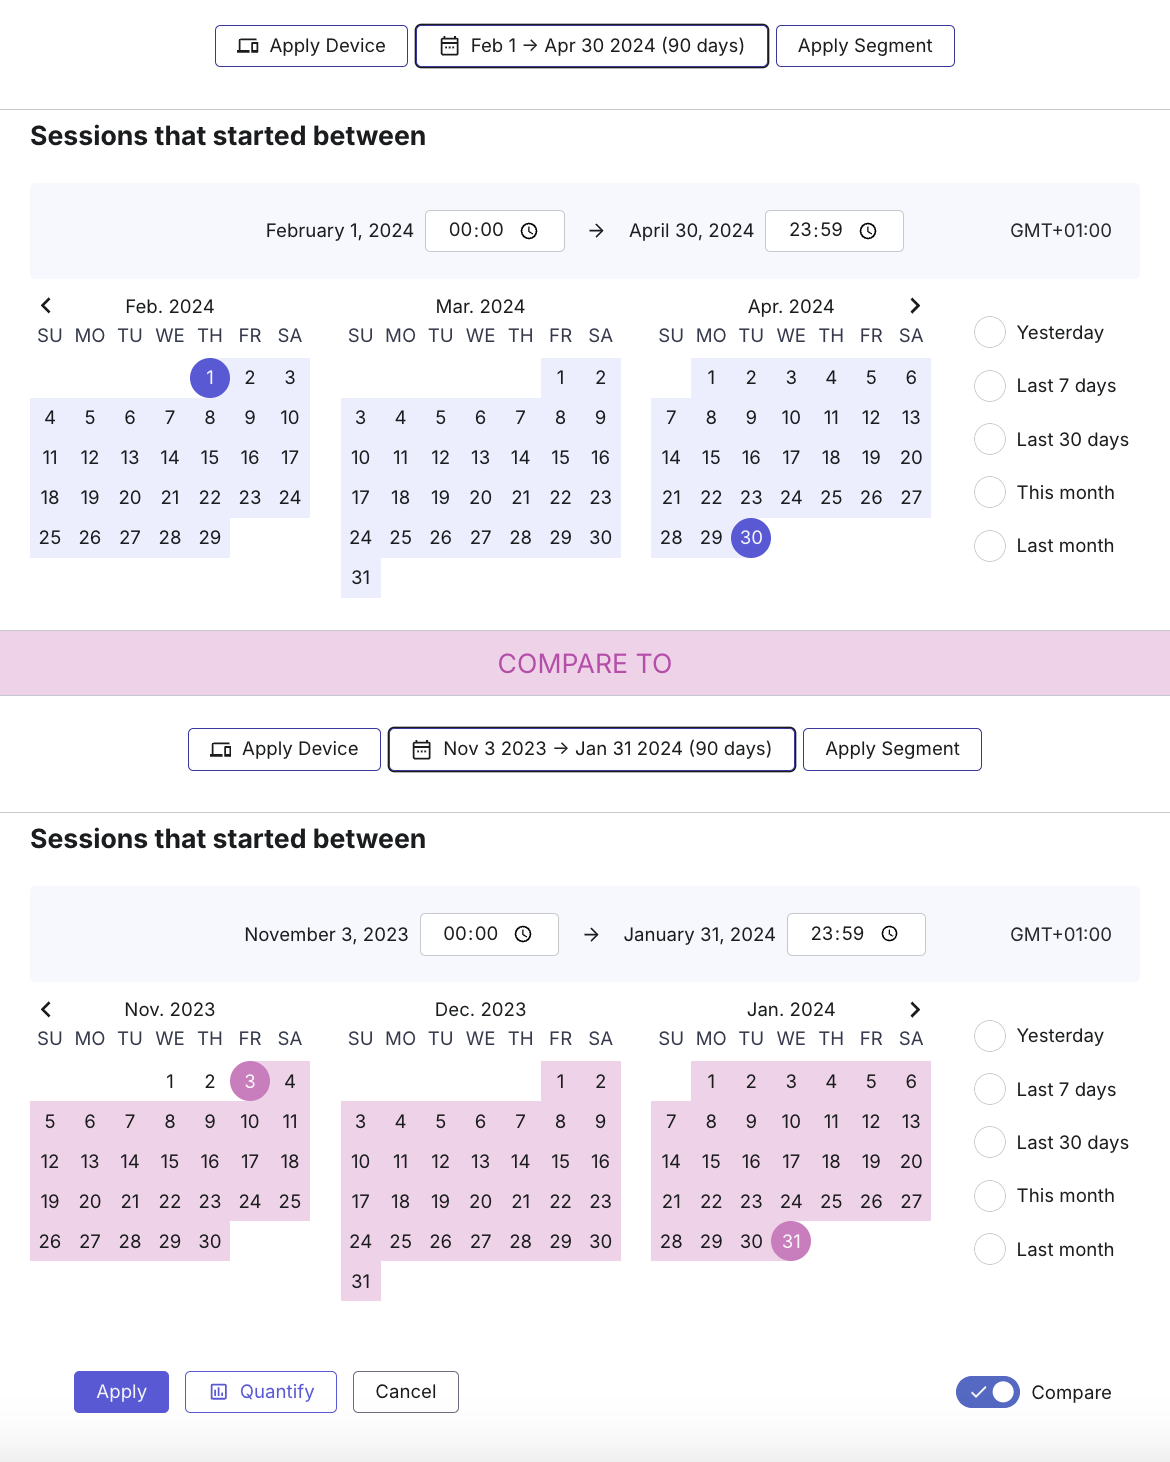Click clock icon in January 23:59 end time field
The width and height of the screenshot is (1170, 1462).
pyautogui.click(x=890, y=934)
